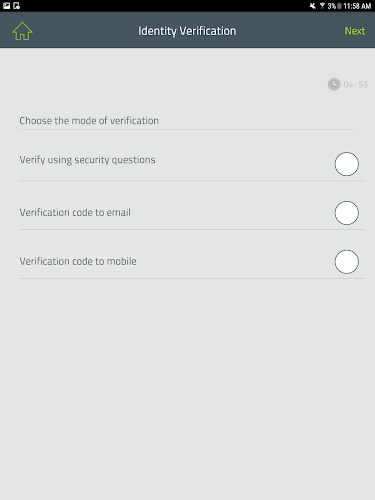Click the Identity Verification title
This screenshot has height=500, width=375.
187,31
